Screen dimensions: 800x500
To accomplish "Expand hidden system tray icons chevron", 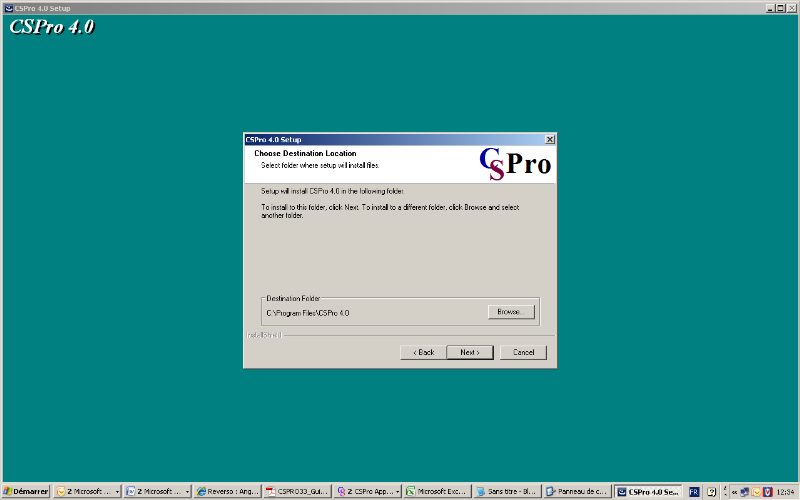I will click(x=734, y=492).
